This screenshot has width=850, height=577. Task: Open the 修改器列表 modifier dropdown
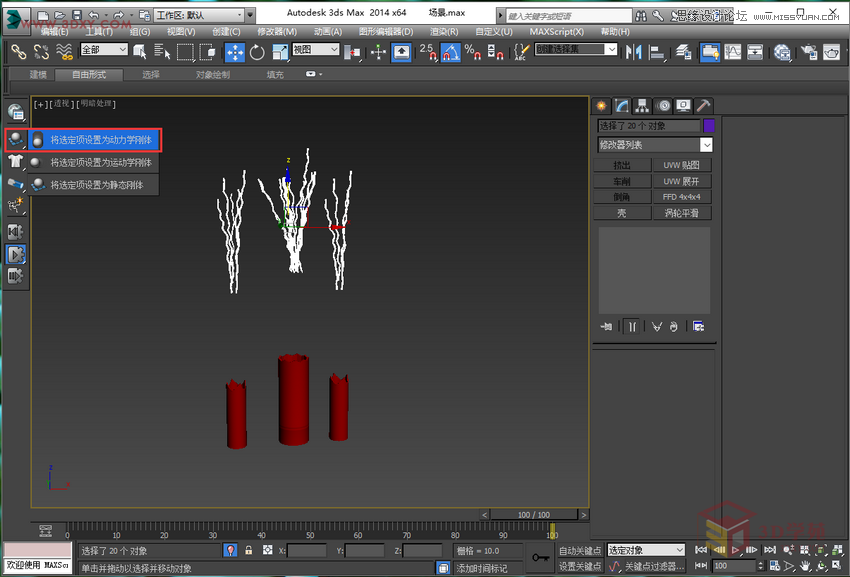tap(655, 145)
